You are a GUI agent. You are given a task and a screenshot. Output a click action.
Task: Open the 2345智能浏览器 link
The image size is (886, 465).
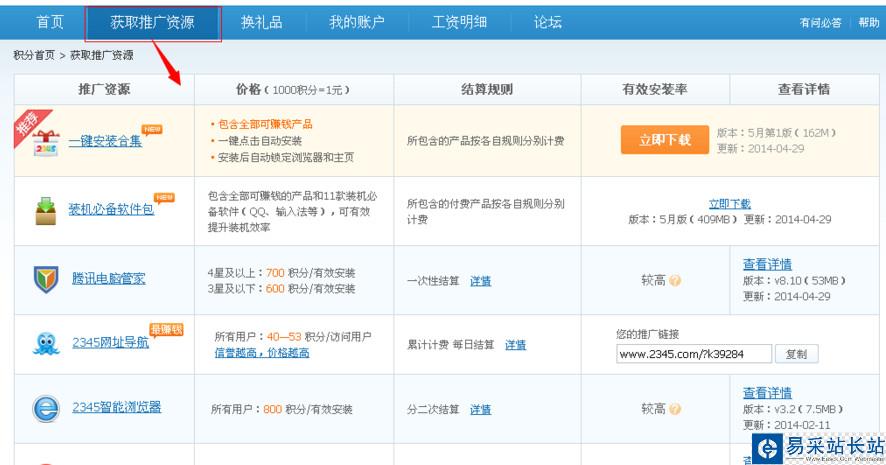pyautogui.click(x=116, y=407)
